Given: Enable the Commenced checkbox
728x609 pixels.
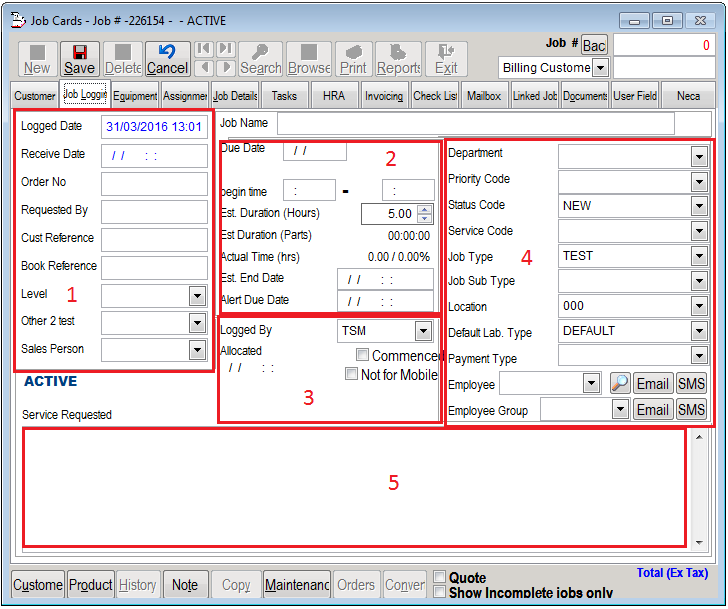Looking at the screenshot, I should [x=363, y=356].
